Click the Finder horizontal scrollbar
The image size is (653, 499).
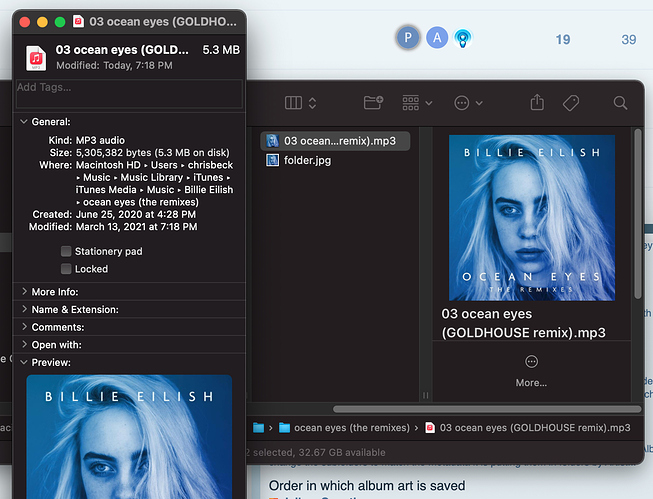coord(487,409)
